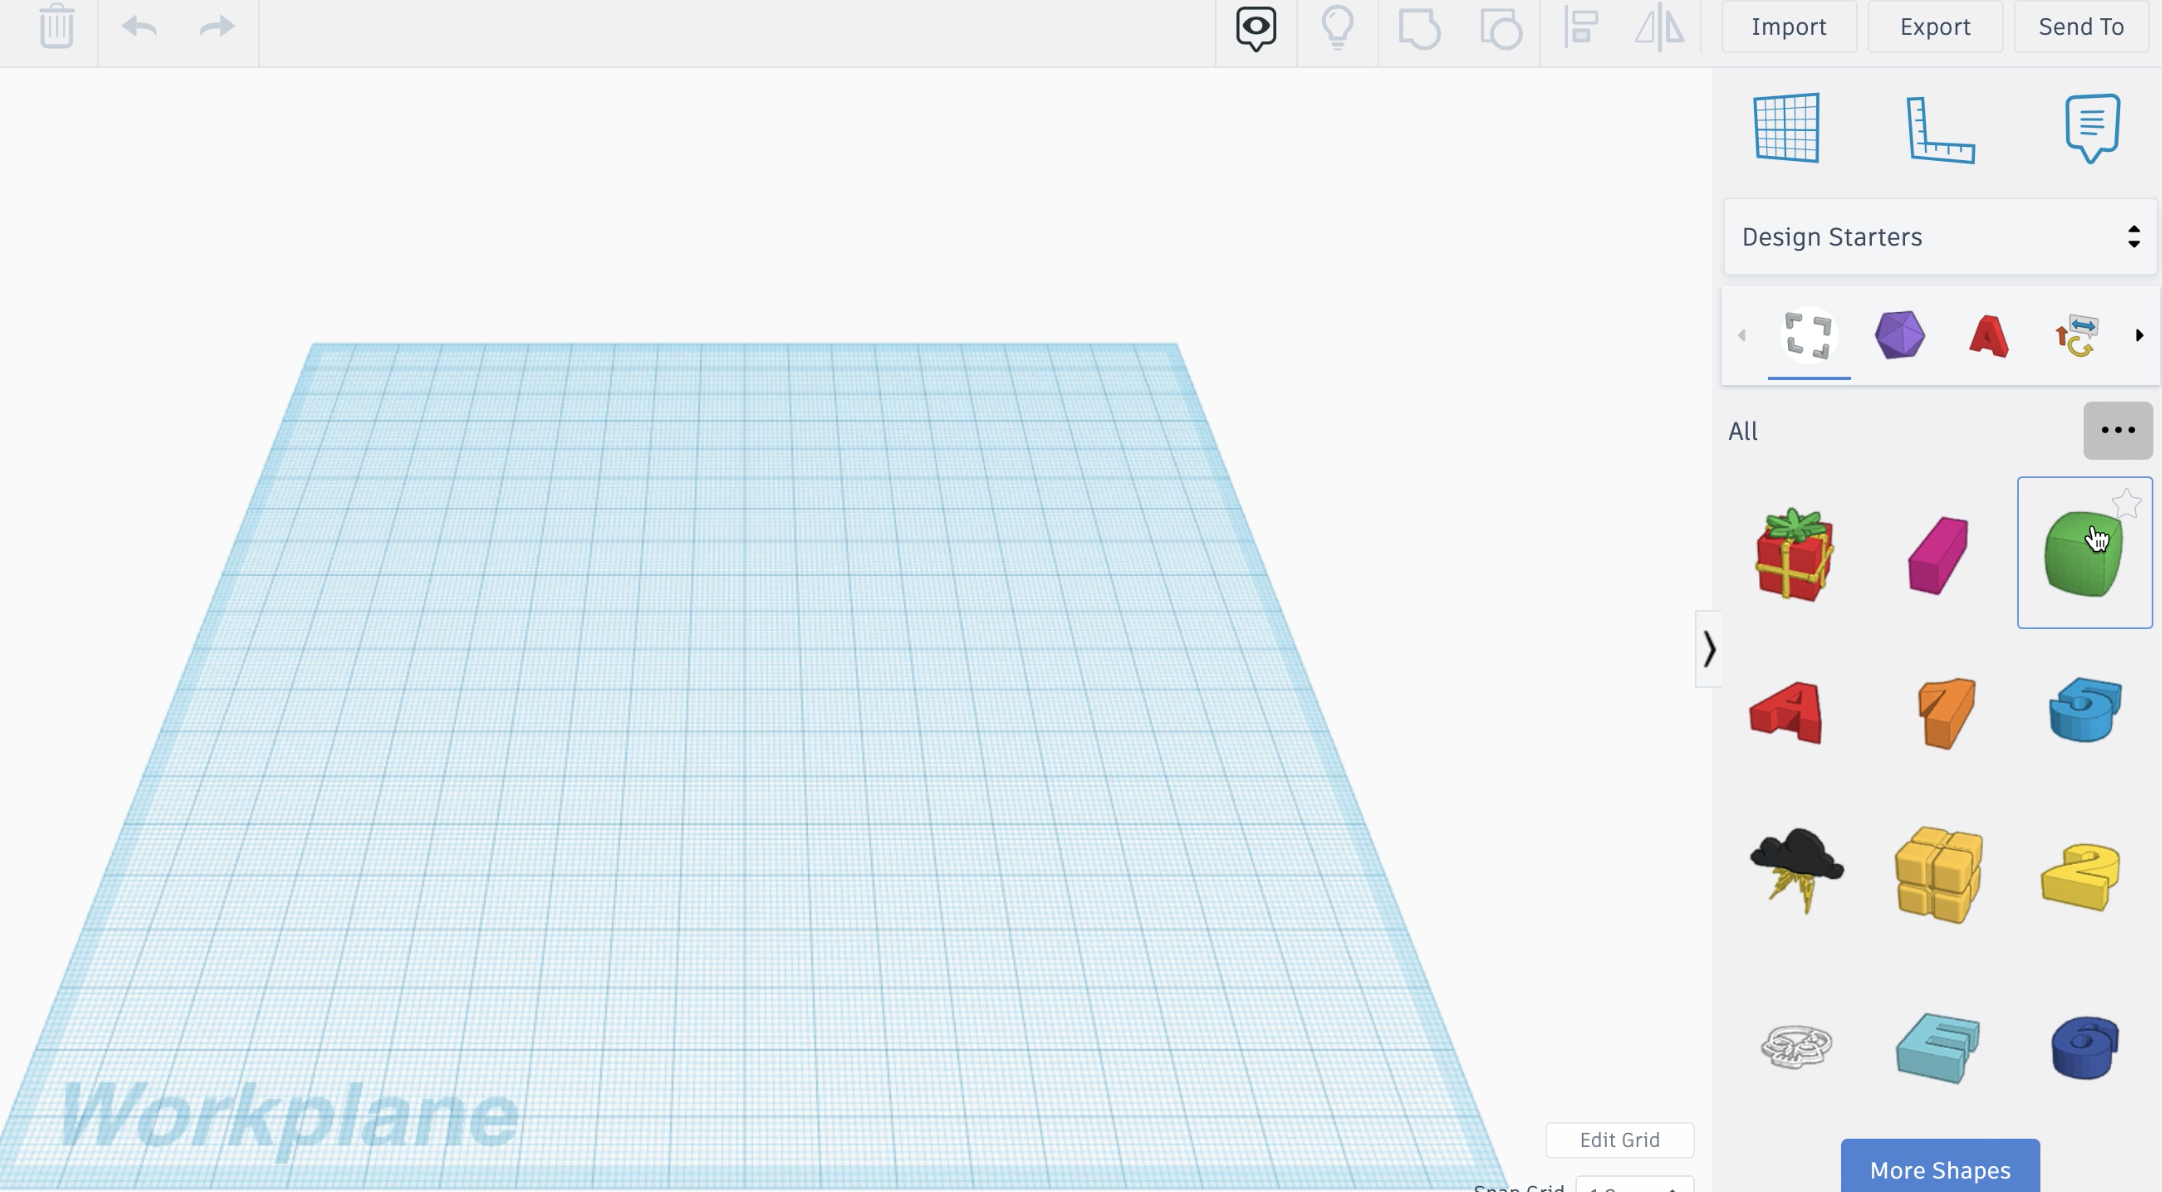Select the red letter A shape
This screenshot has height=1192, width=2162.
click(x=1788, y=713)
